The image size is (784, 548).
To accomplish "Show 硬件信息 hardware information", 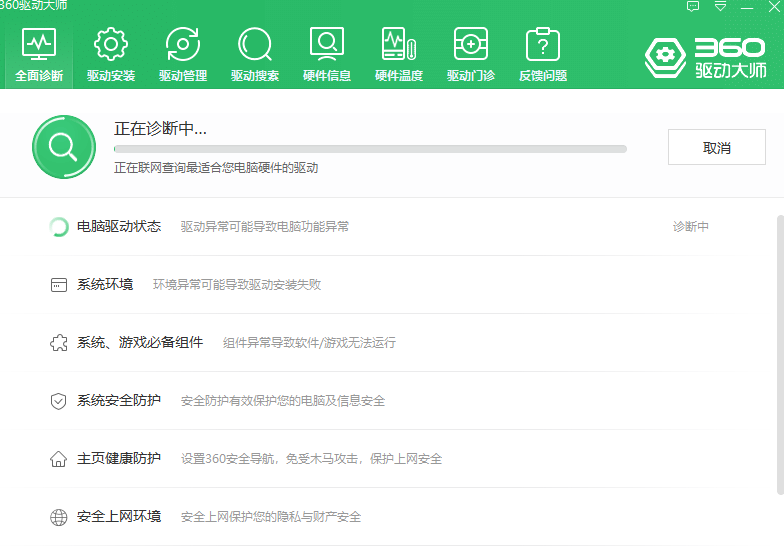I will (326, 55).
